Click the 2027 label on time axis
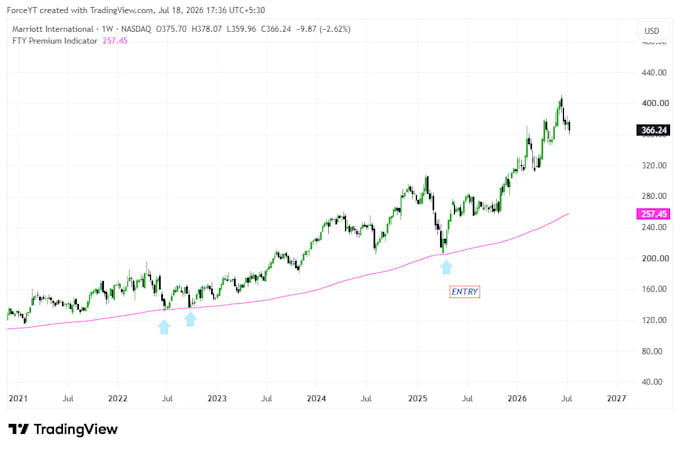The image size is (680, 450). [616, 398]
